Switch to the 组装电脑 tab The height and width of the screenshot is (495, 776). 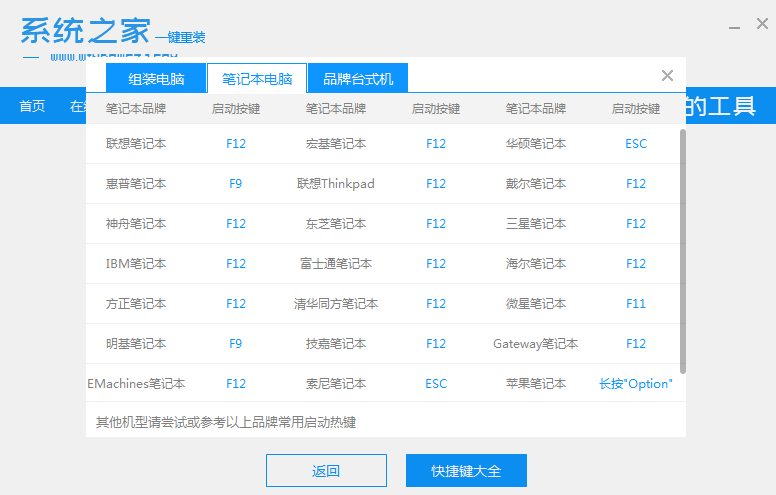[x=156, y=78]
